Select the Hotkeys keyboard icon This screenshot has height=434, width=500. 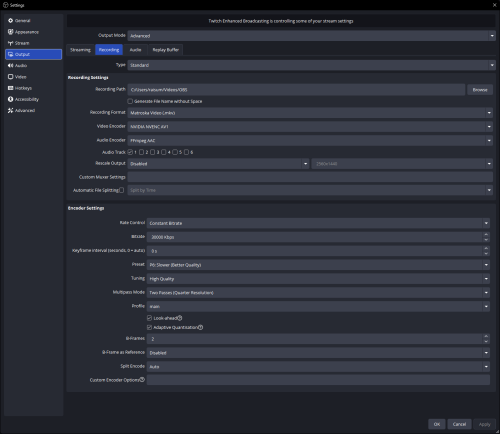tap(10, 88)
